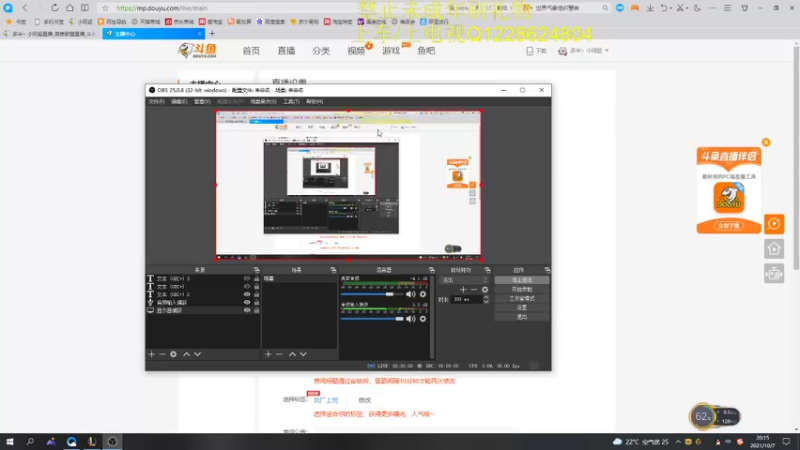Pop out the Audio Mixer dock panel
Screen dimensions: 800x450
[x=432, y=270]
